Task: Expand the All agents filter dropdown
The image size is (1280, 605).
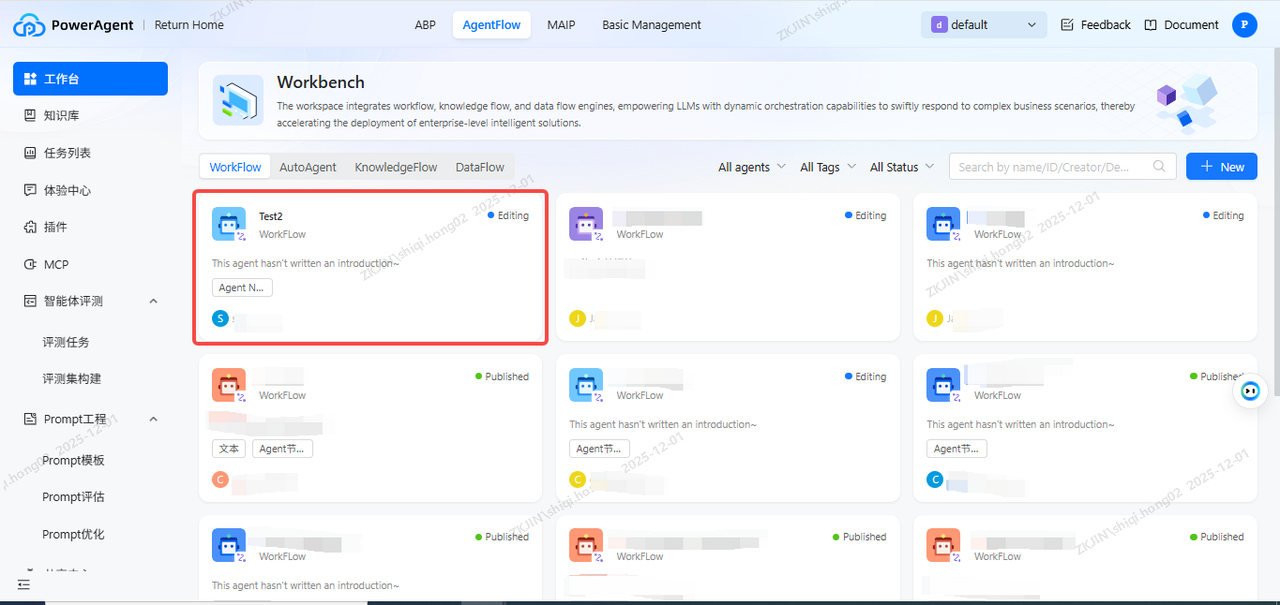Action: tap(751, 167)
